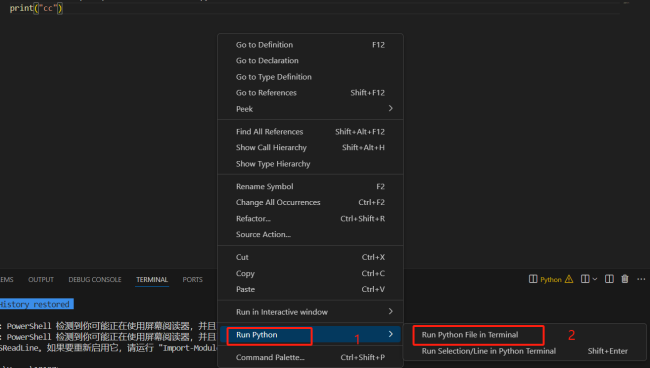Open the terminal panel more actions ellipsis
650x368 pixels.
point(641,279)
